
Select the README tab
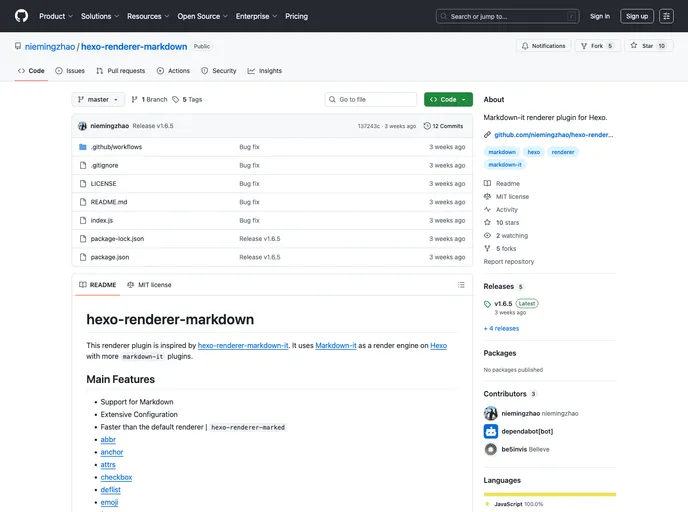[x=97, y=285]
